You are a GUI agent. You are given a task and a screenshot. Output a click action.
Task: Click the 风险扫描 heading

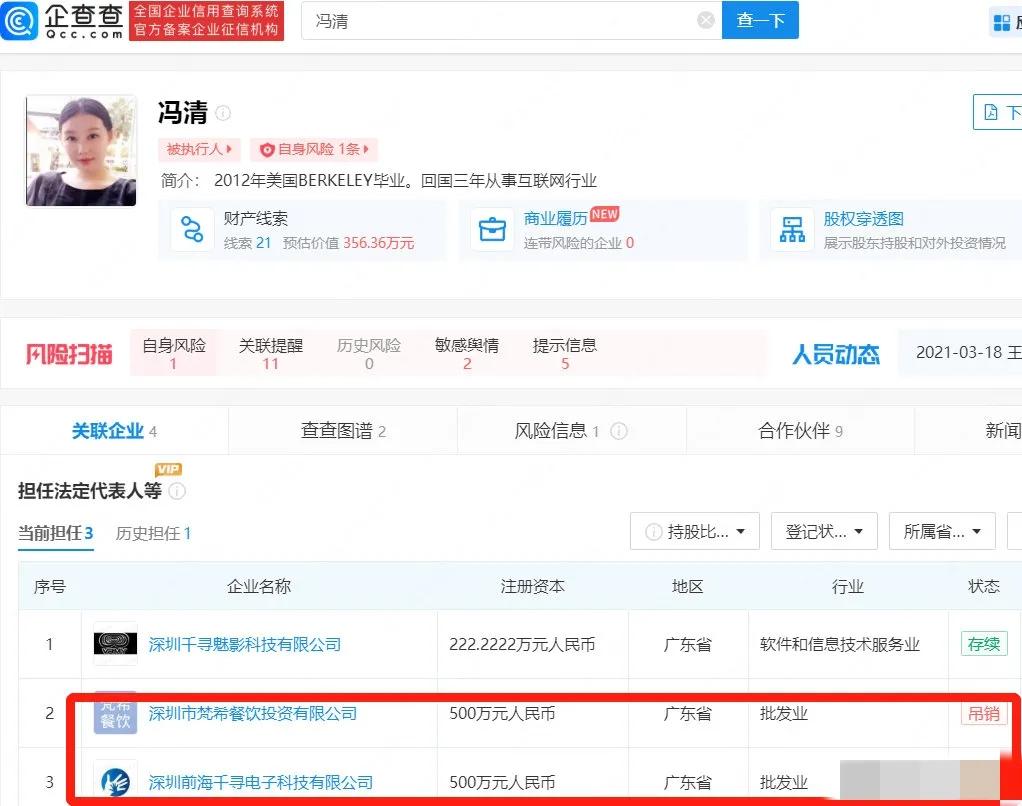coord(68,354)
